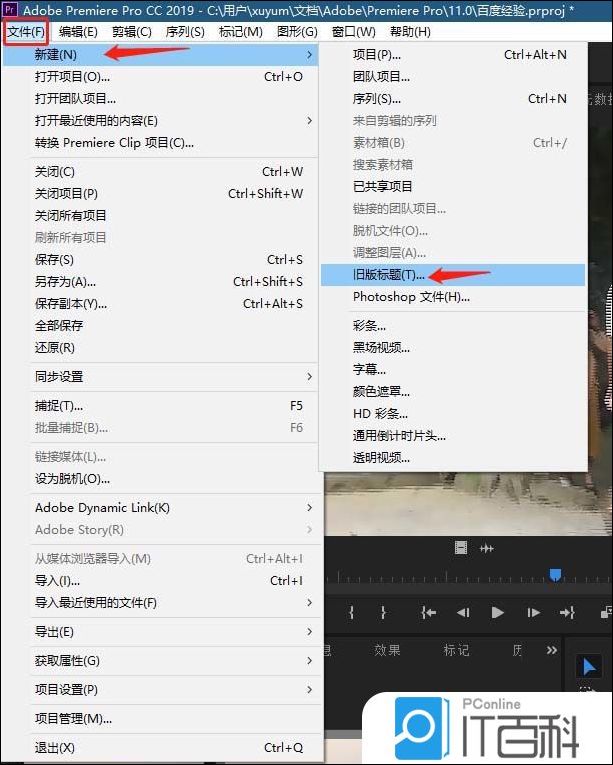Image resolution: width=613 pixels, height=765 pixels.
Task: Choose 退出(X) in the File menu
Action: click(161, 747)
